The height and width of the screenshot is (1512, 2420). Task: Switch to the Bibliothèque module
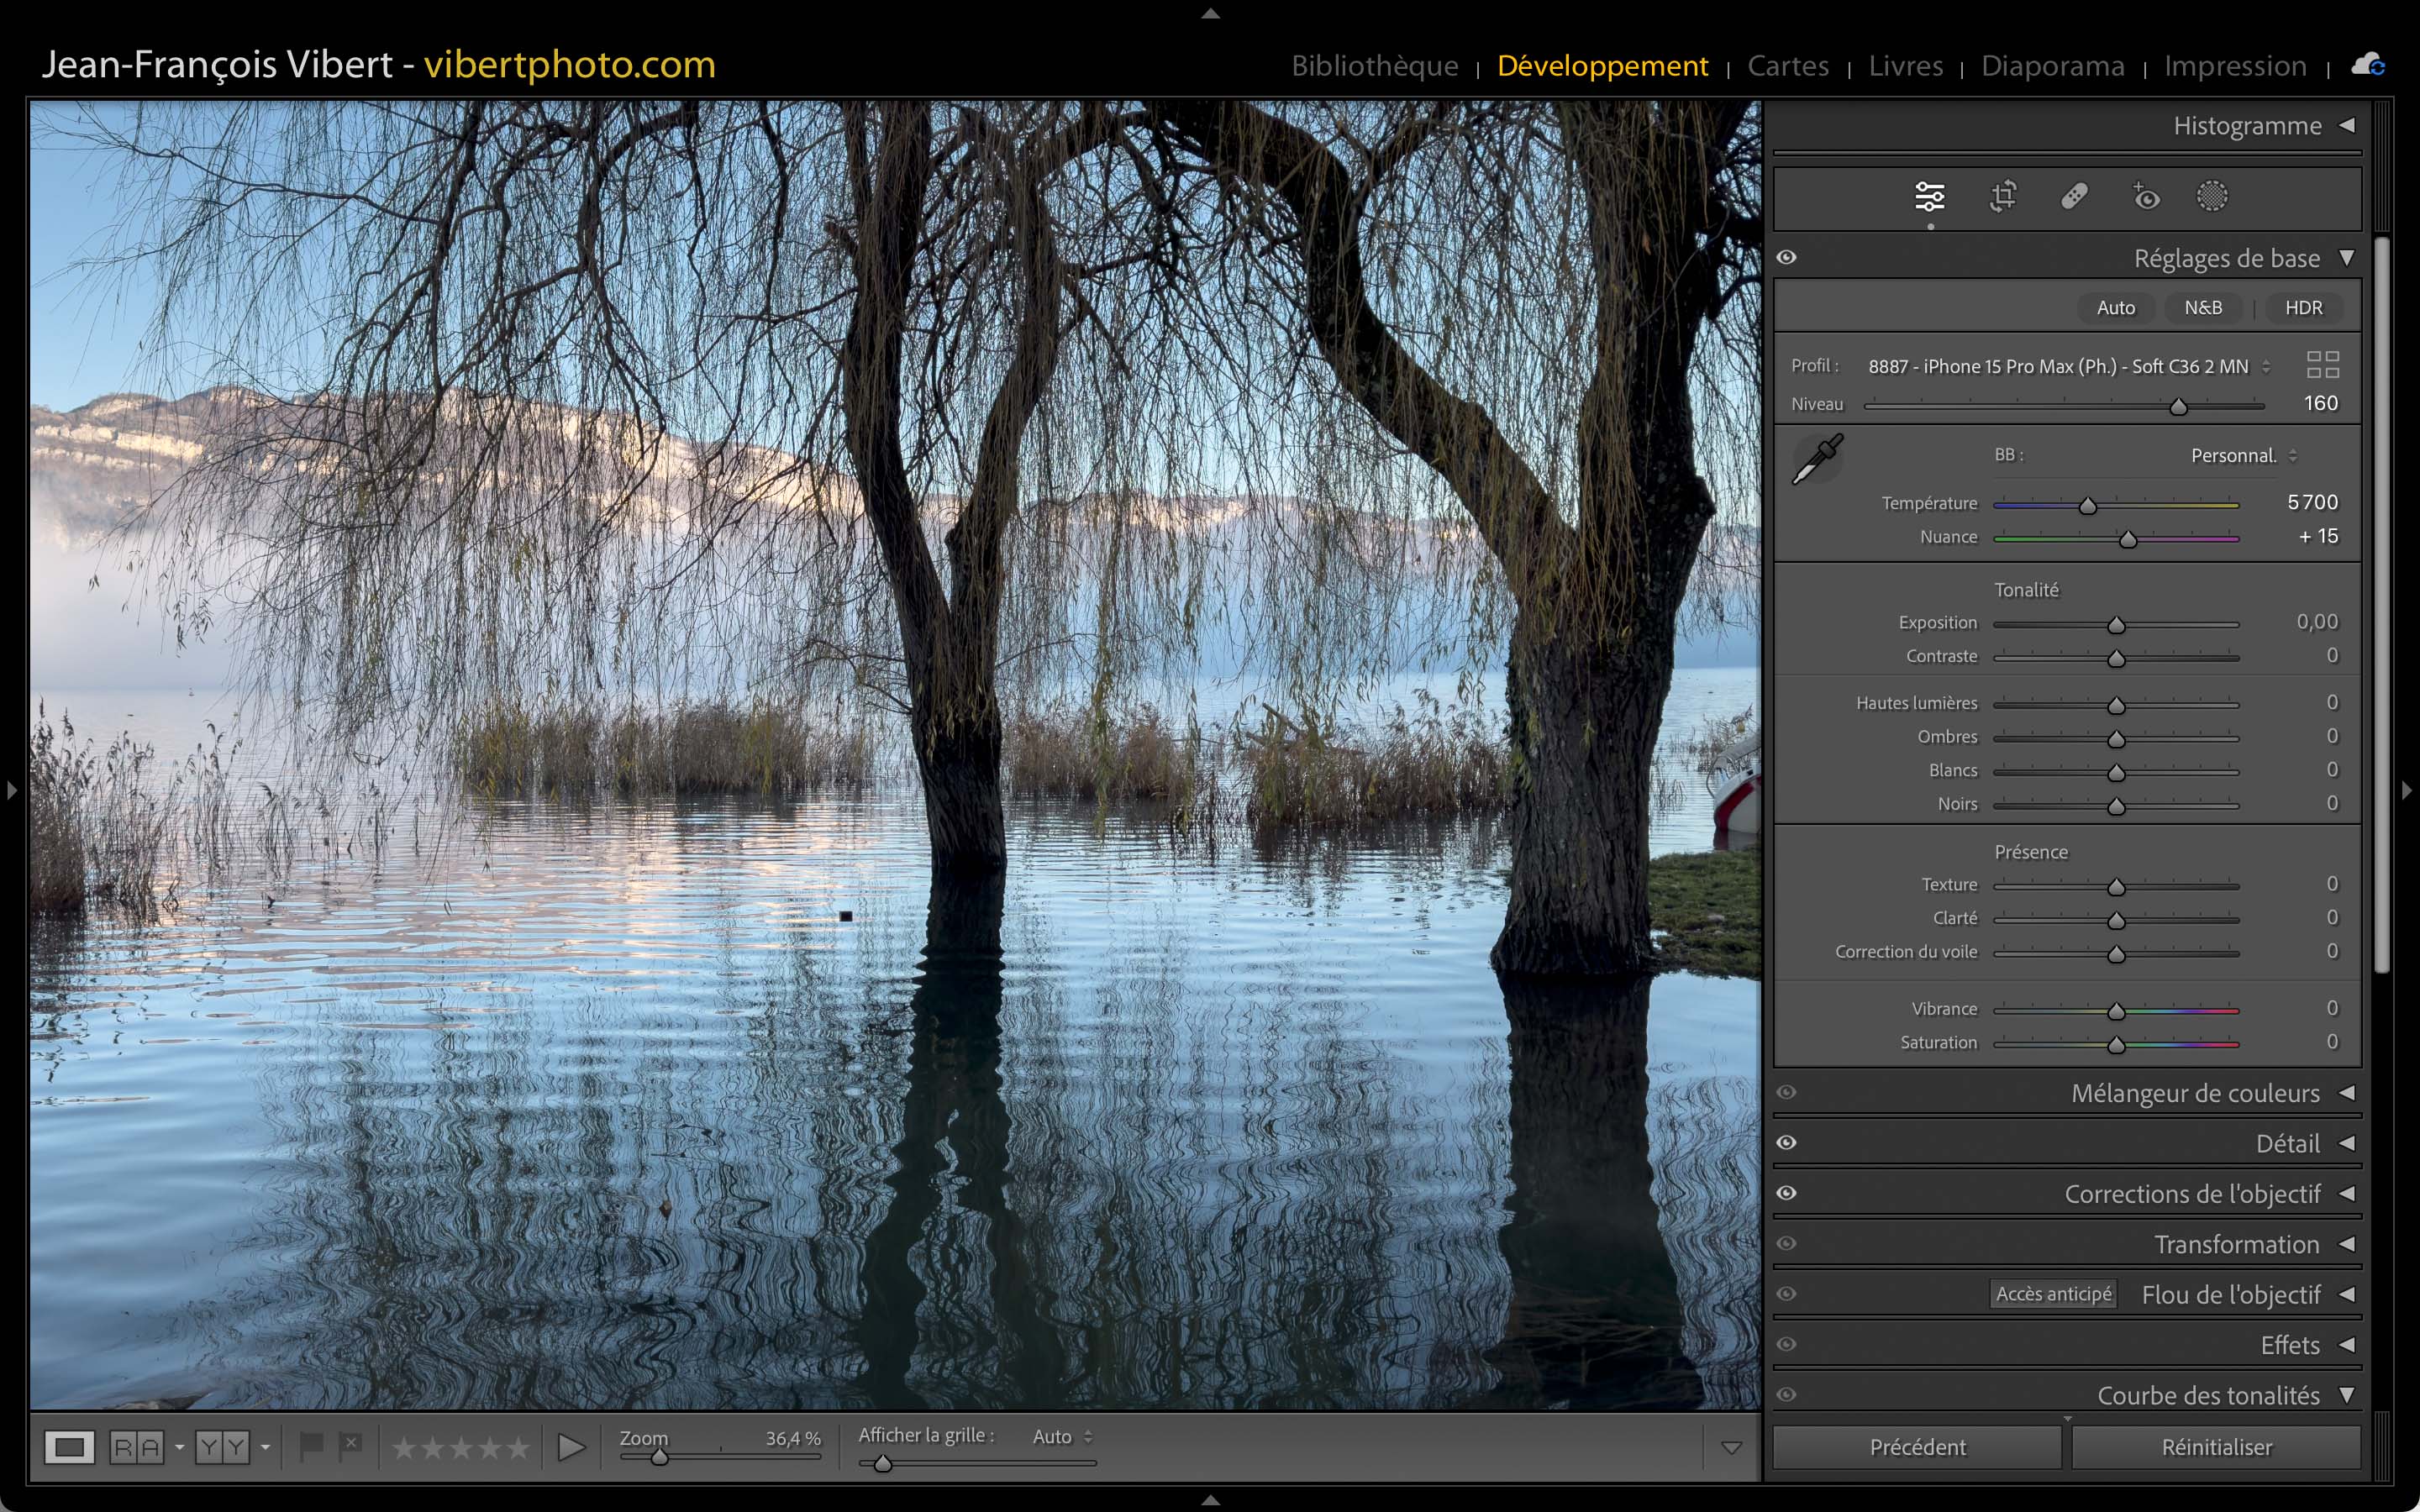[x=1374, y=66]
